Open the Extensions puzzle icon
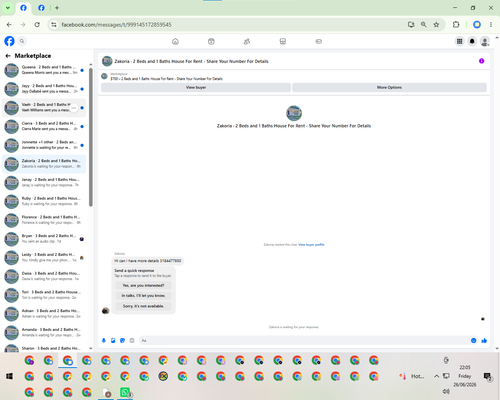Screen dimensions: 500x400 (x=456, y=25)
